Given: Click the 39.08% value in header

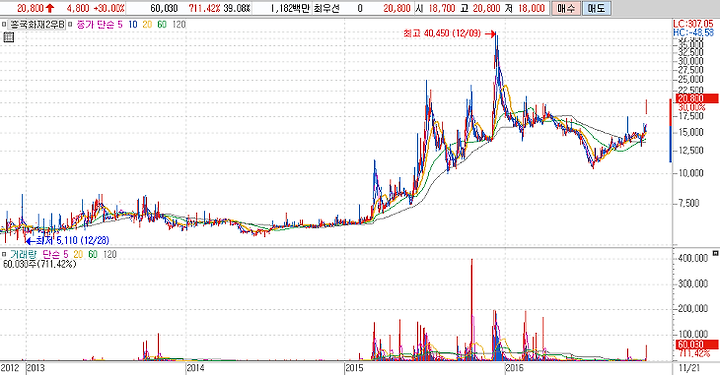Looking at the screenshot, I should coord(237,8).
